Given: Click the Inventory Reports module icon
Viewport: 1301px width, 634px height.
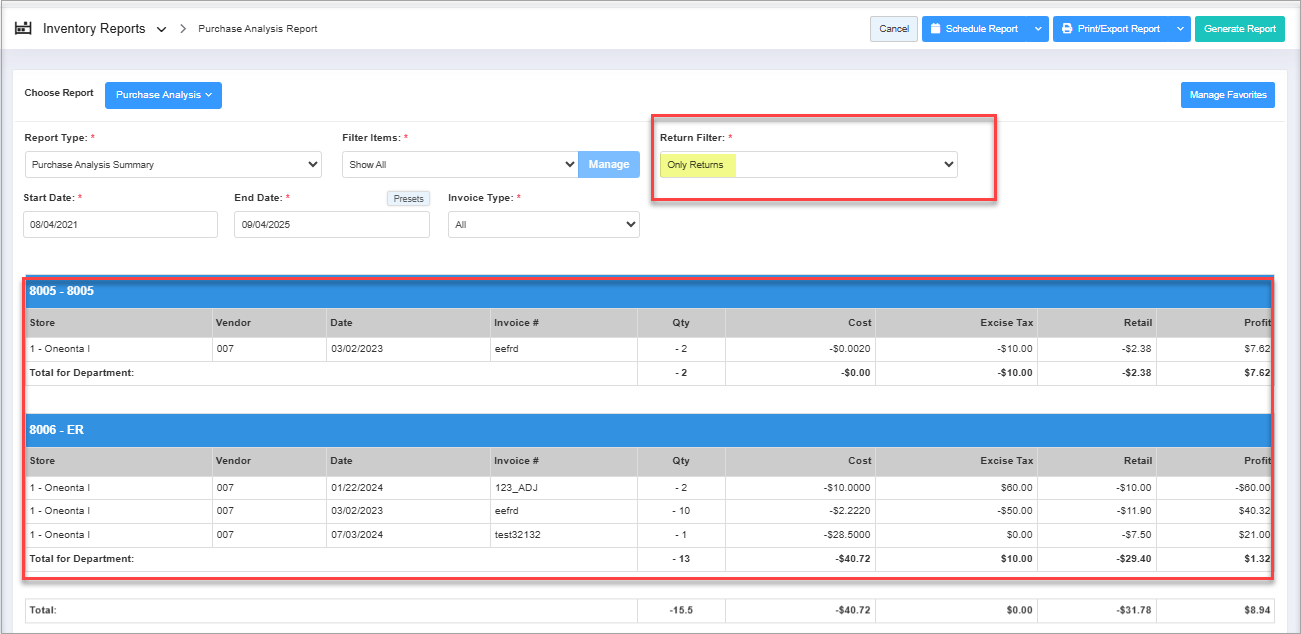Looking at the screenshot, I should pyautogui.click(x=22, y=28).
